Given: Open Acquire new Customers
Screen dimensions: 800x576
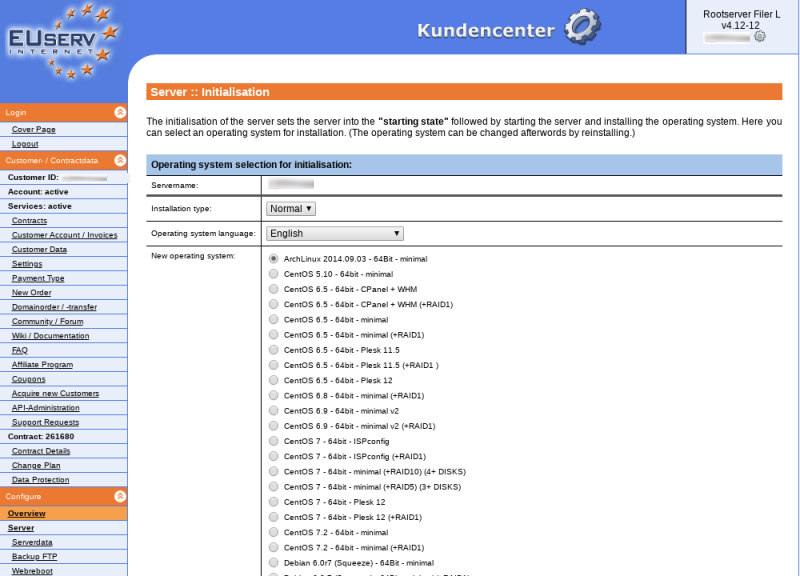Looking at the screenshot, I should pyautogui.click(x=55, y=393).
